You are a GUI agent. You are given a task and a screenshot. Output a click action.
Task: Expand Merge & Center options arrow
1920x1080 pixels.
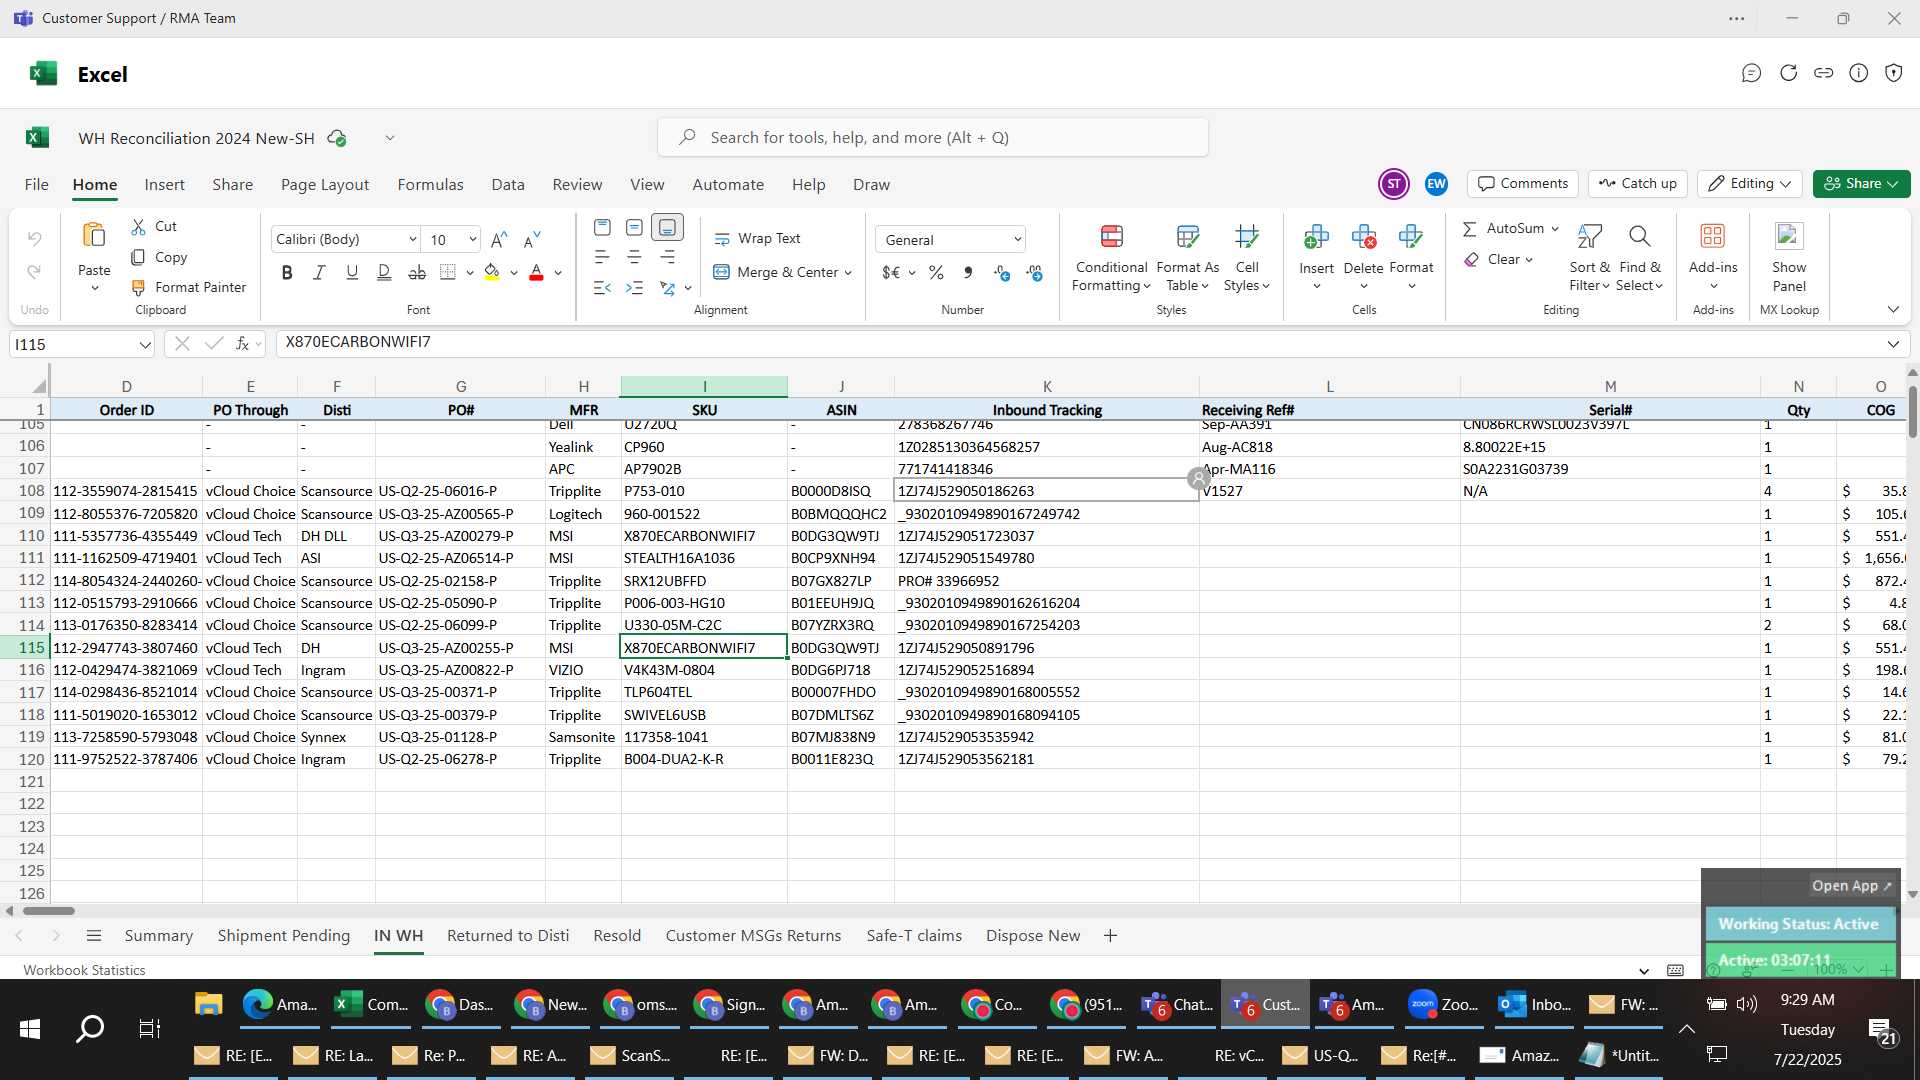[848, 273]
